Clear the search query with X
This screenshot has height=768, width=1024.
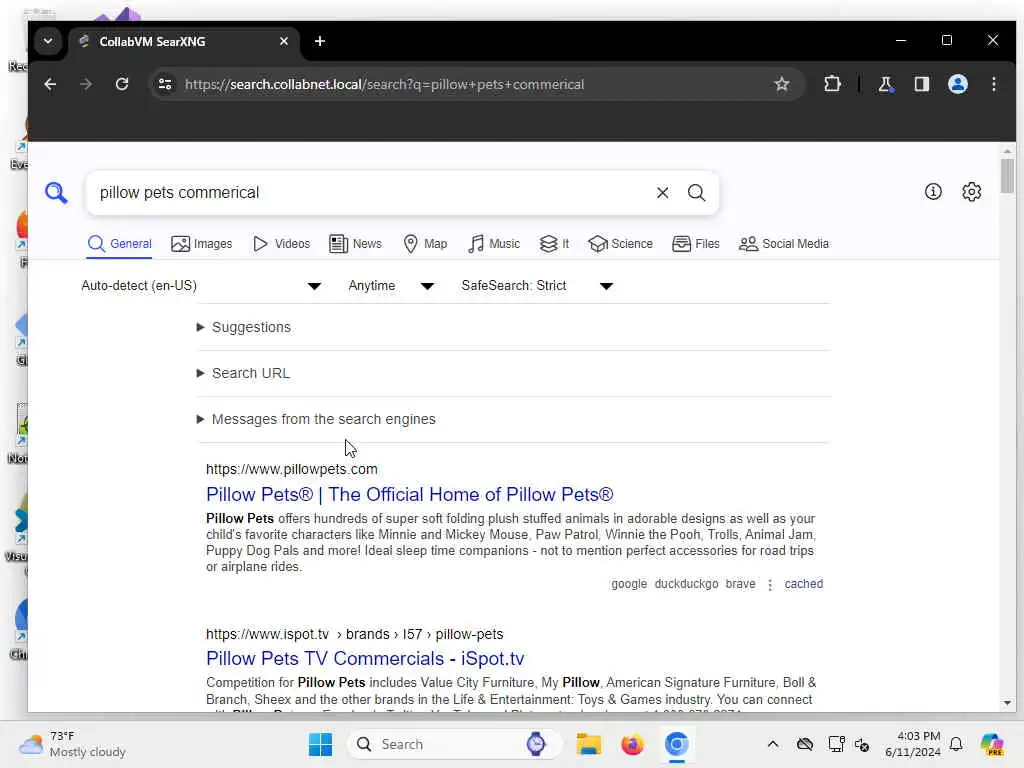pyautogui.click(x=662, y=193)
